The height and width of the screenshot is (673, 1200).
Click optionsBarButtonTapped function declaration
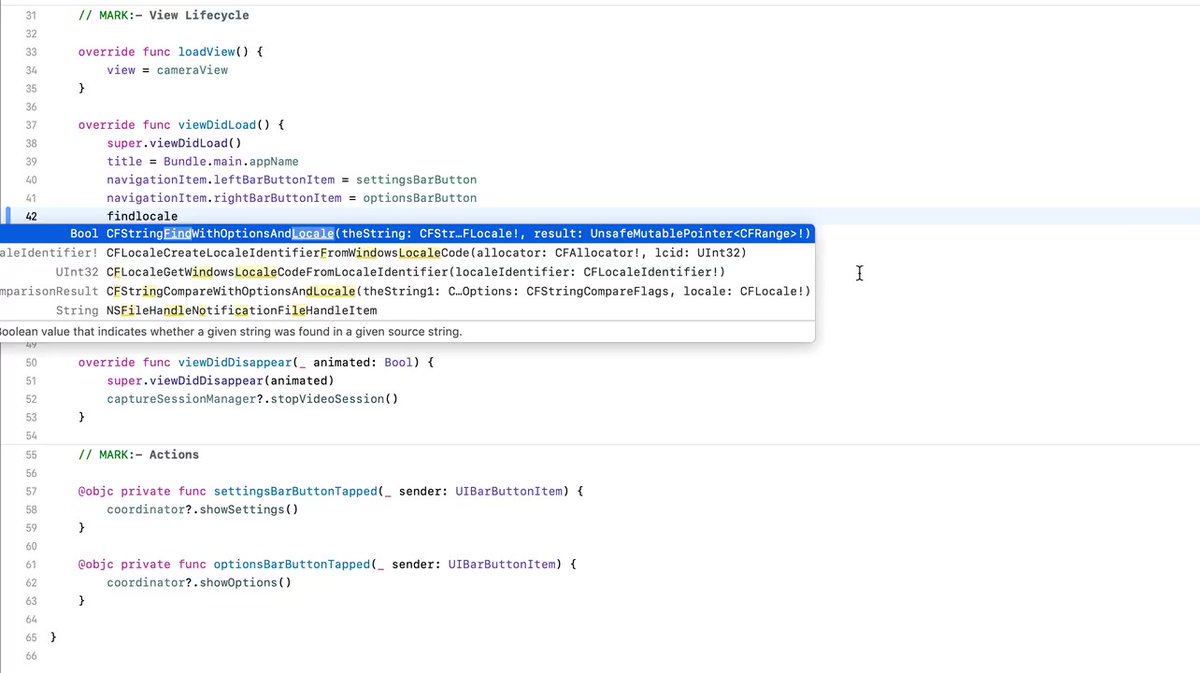click(326, 564)
